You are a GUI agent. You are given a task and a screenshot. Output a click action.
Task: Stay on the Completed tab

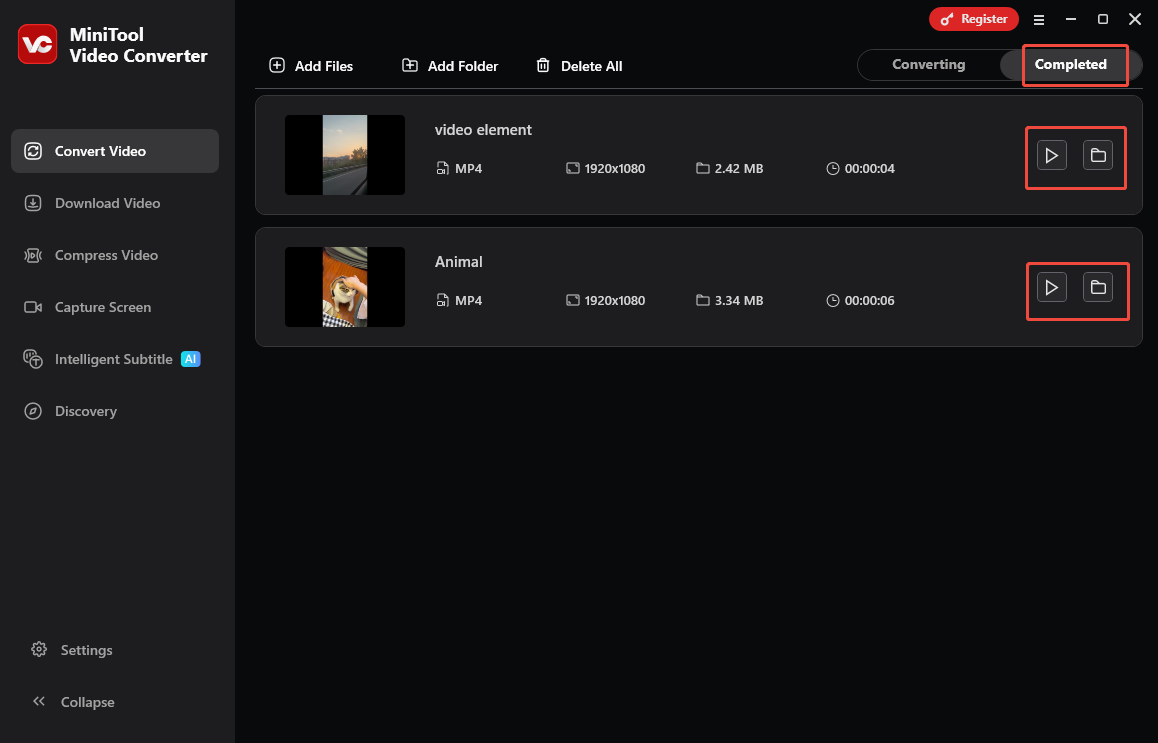[1071, 64]
